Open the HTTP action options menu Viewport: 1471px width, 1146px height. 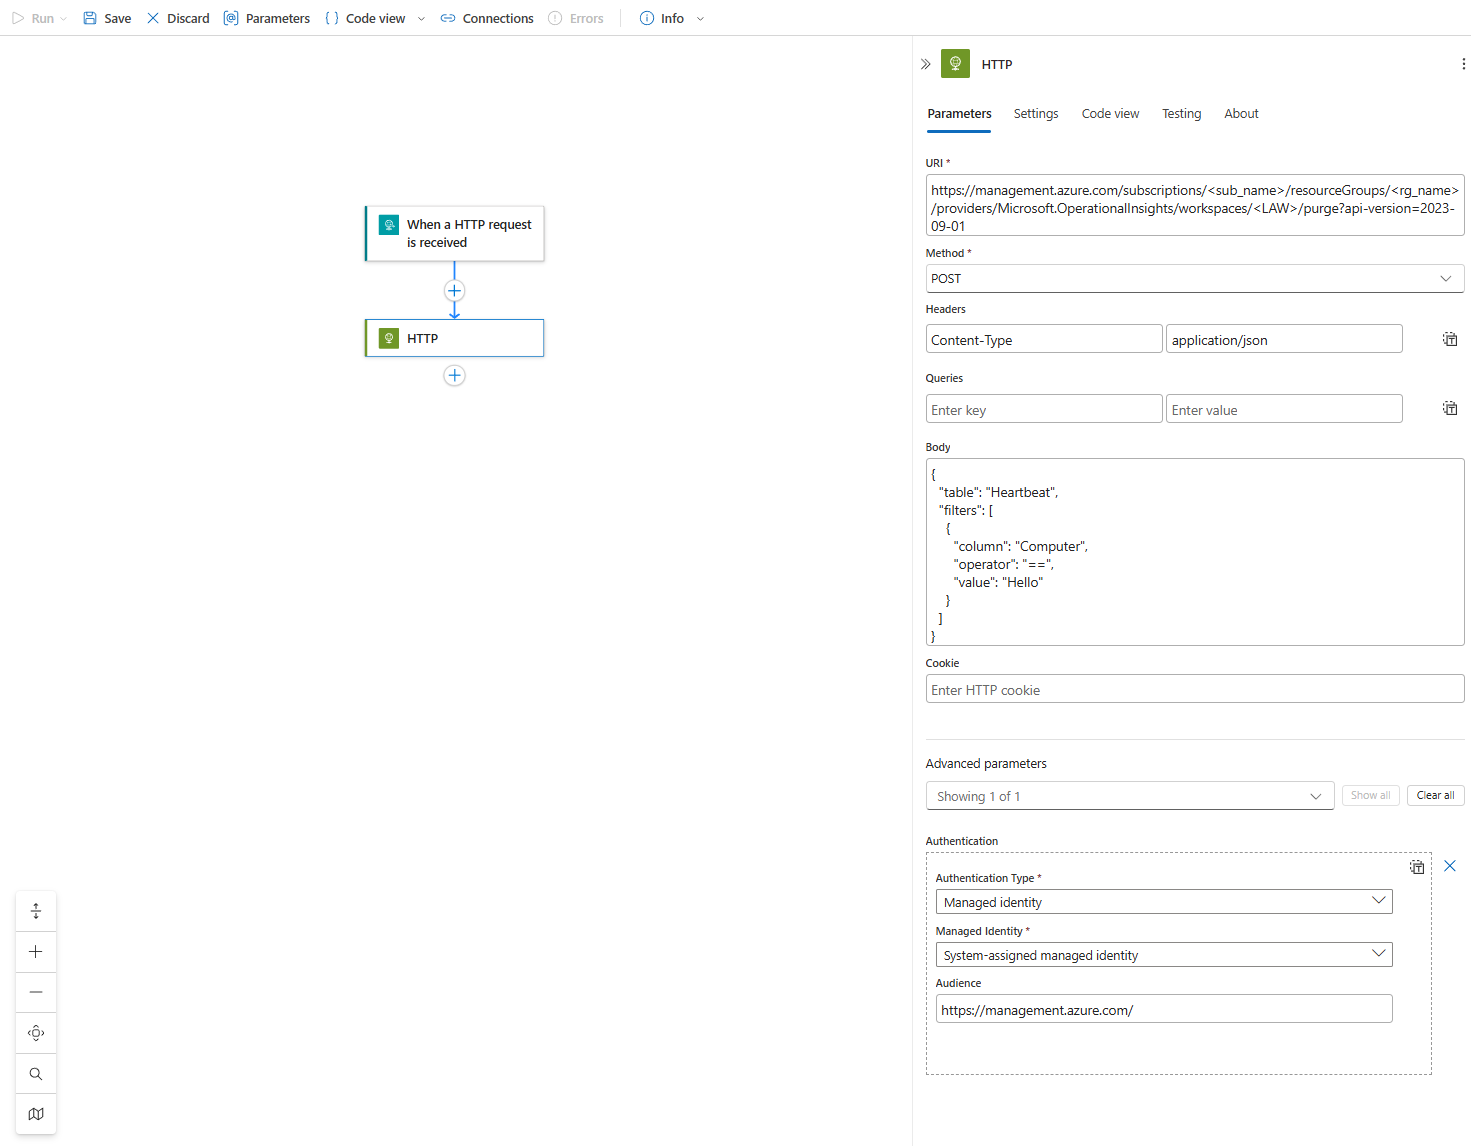click(x=1463, y=63)
